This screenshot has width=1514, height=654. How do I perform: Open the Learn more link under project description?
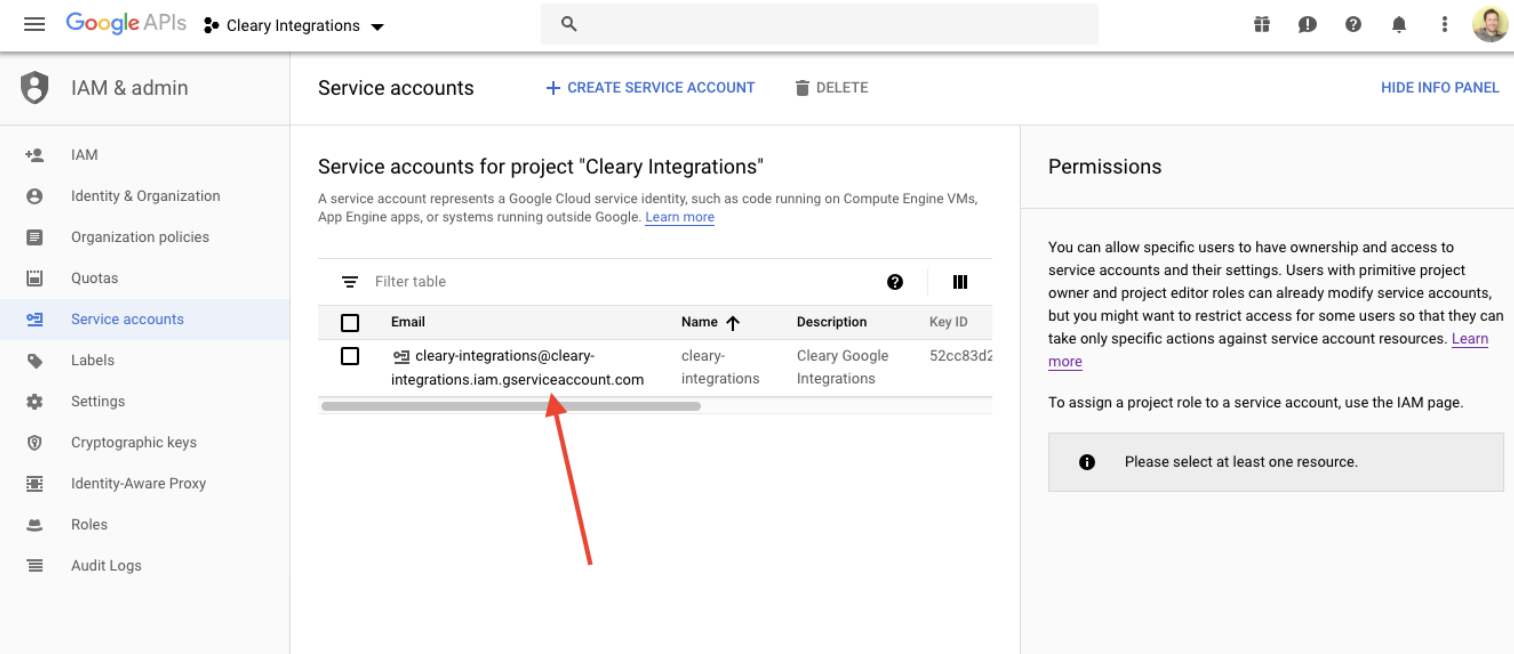679,217
